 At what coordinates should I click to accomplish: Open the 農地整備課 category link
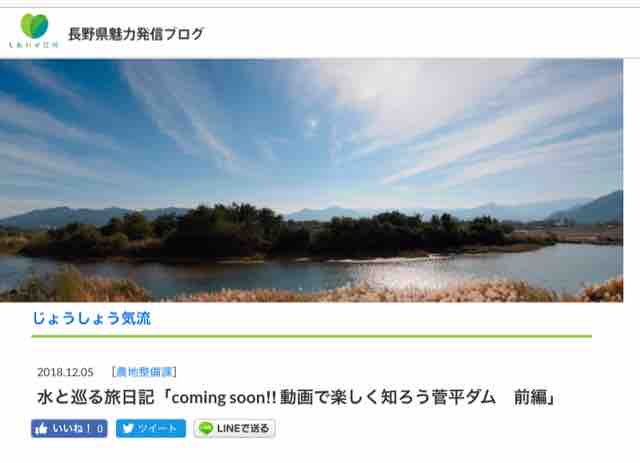(x=144, y=372)
